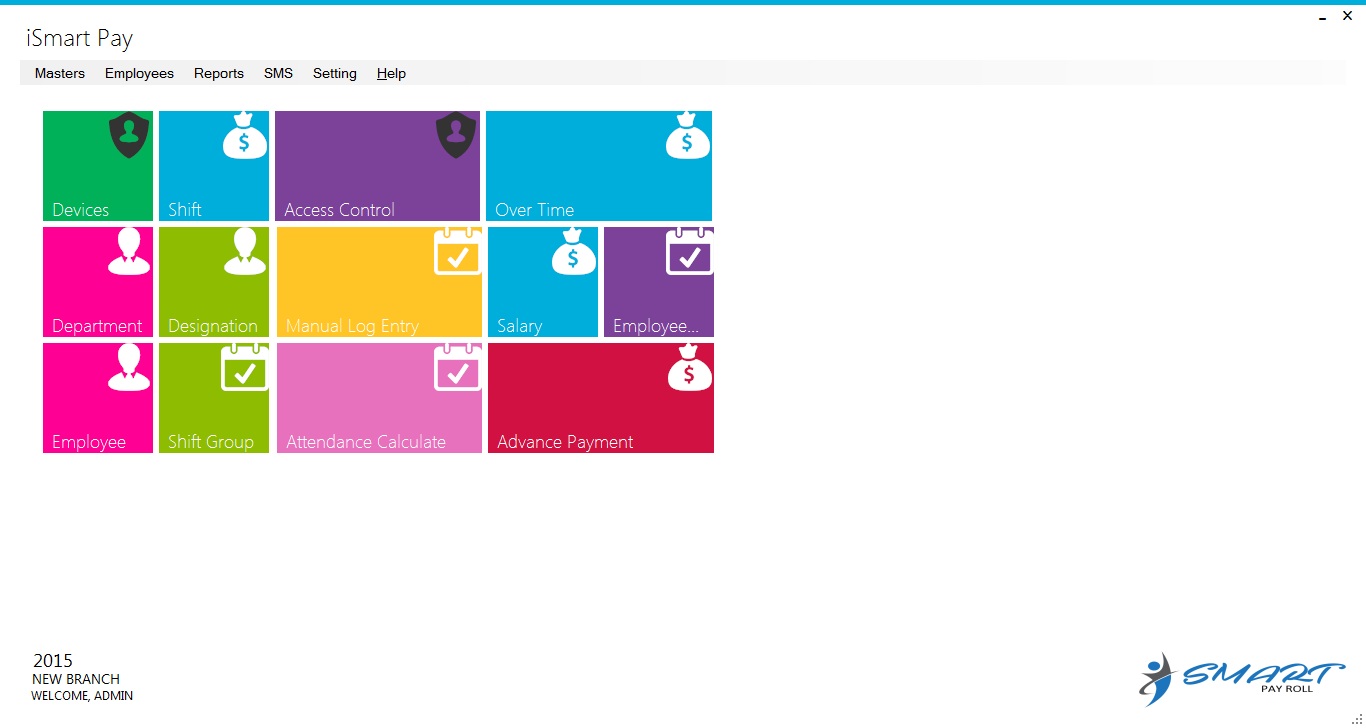Expand the Reports menu
1366x728 pixels.
coord(219,73)
